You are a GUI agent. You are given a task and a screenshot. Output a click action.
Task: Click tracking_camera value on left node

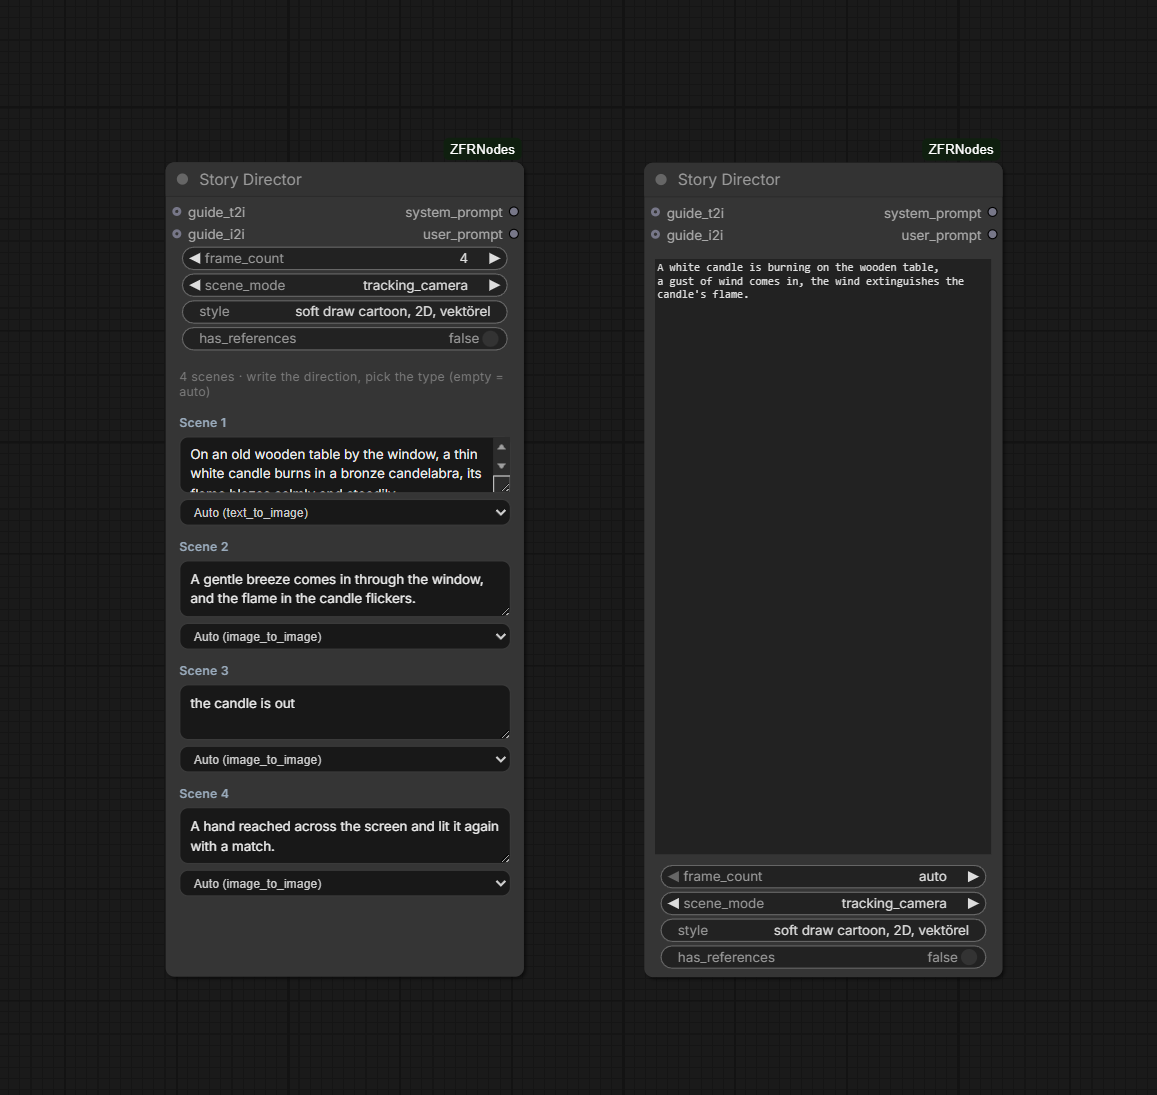coord(415,286)
